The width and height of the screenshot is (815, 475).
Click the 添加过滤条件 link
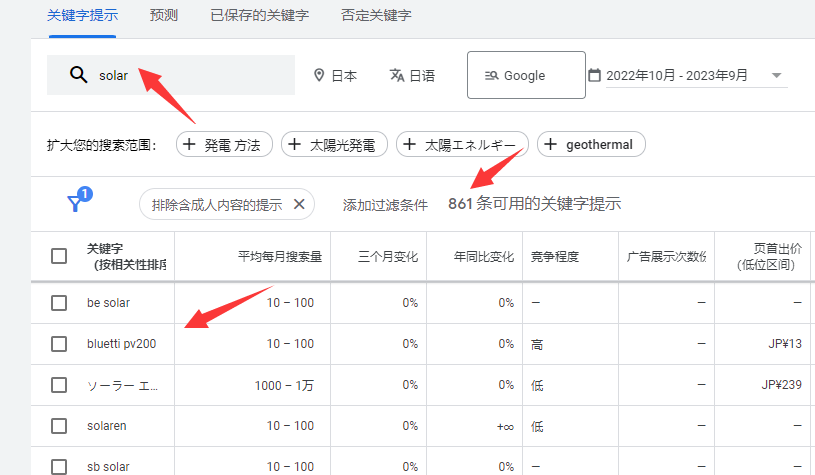pos(385,204)
